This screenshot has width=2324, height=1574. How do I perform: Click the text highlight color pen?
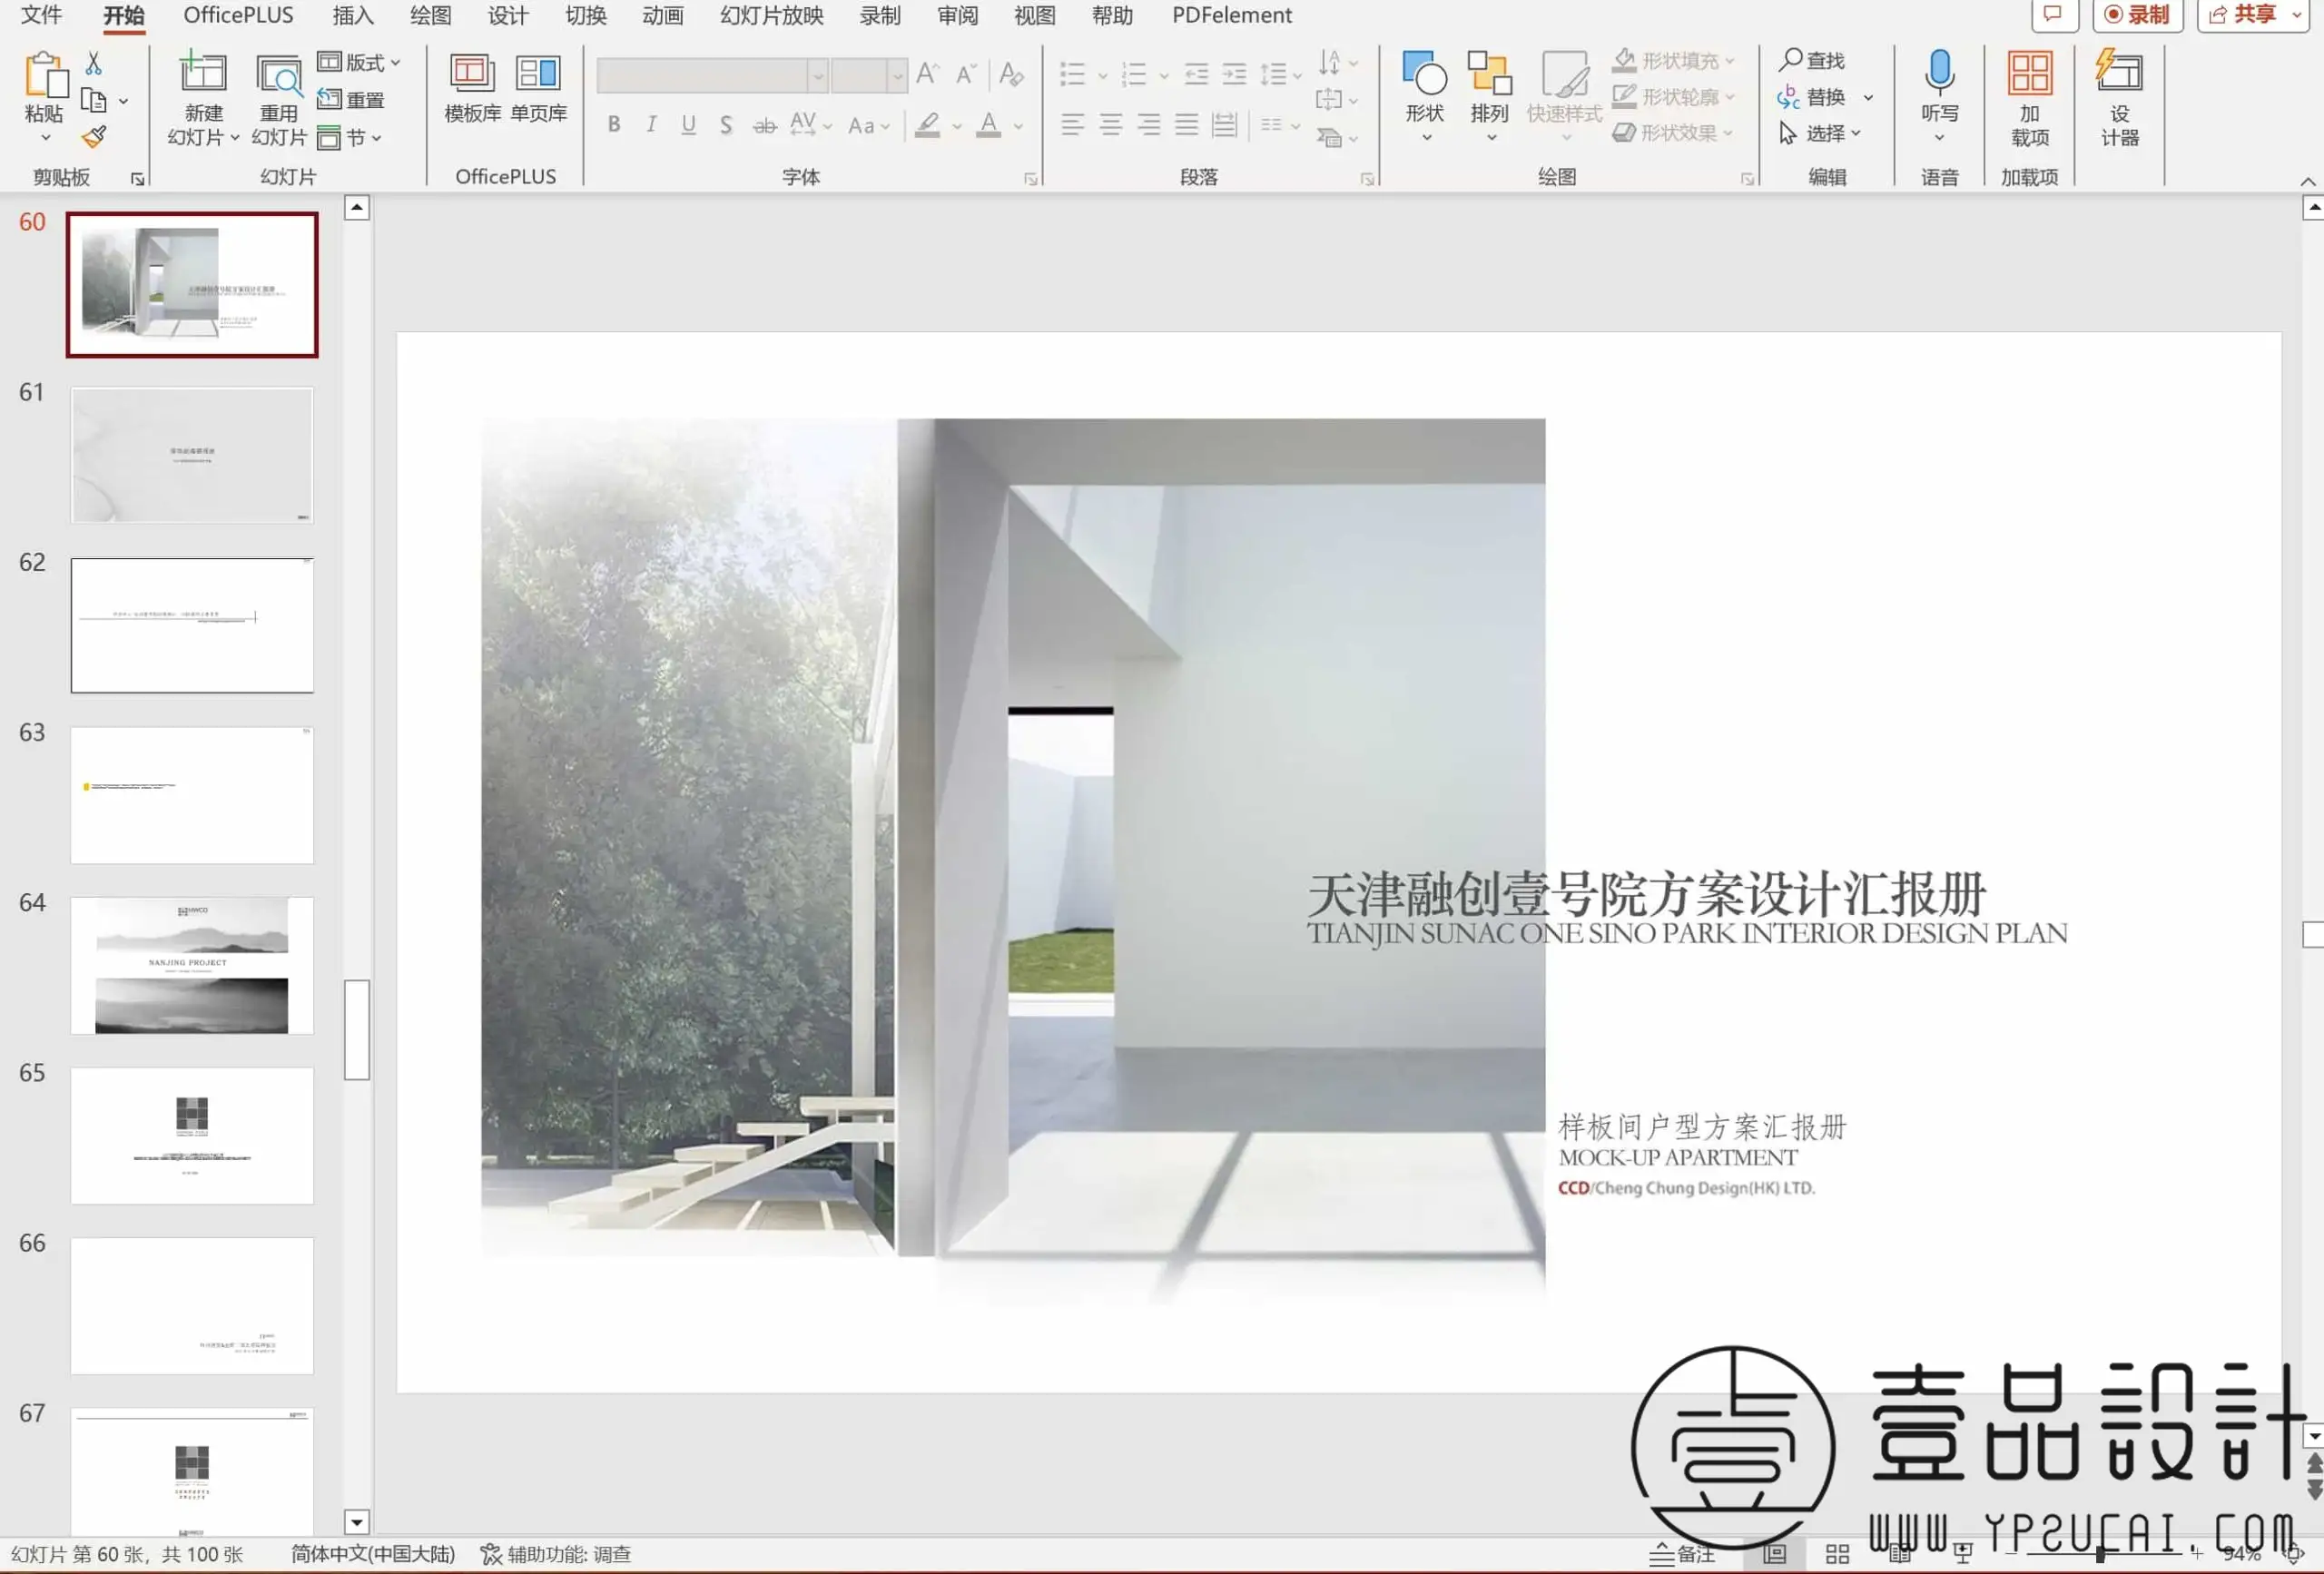(x=927, y=125)
